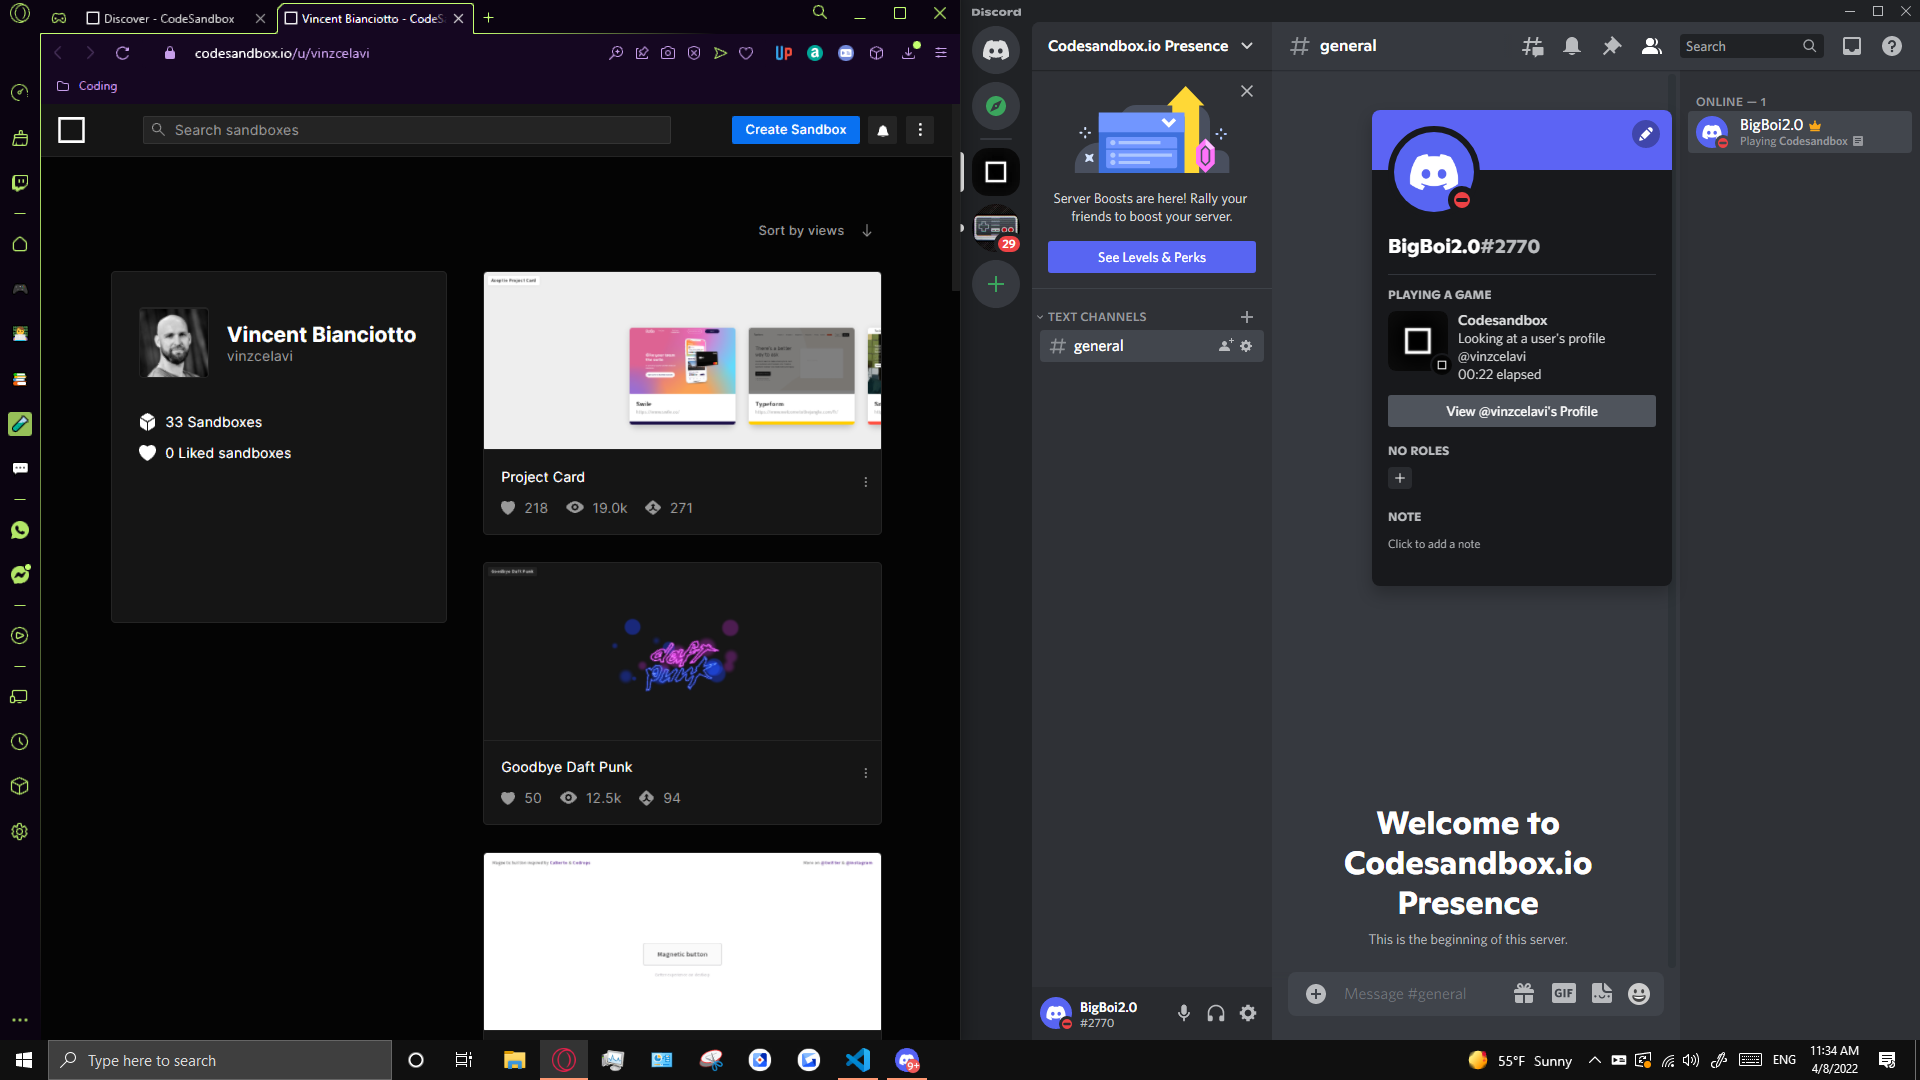Collapse the TEXT CHANNELS category

click(x=1095, y=317)
